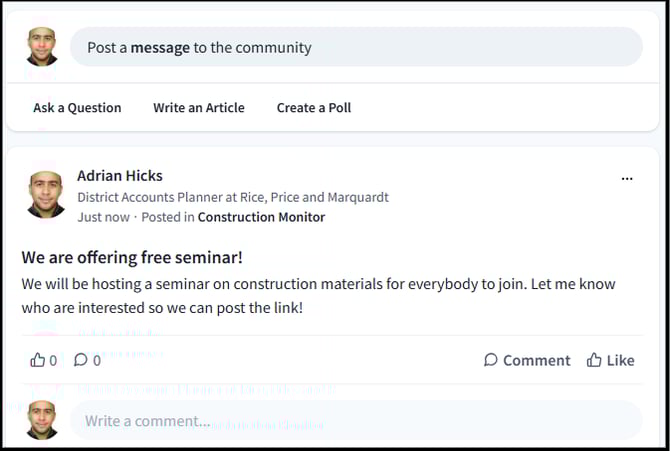Visit the Construction Monitor group link
Viewport: 670px width, 451px height.
coord(261,217)
